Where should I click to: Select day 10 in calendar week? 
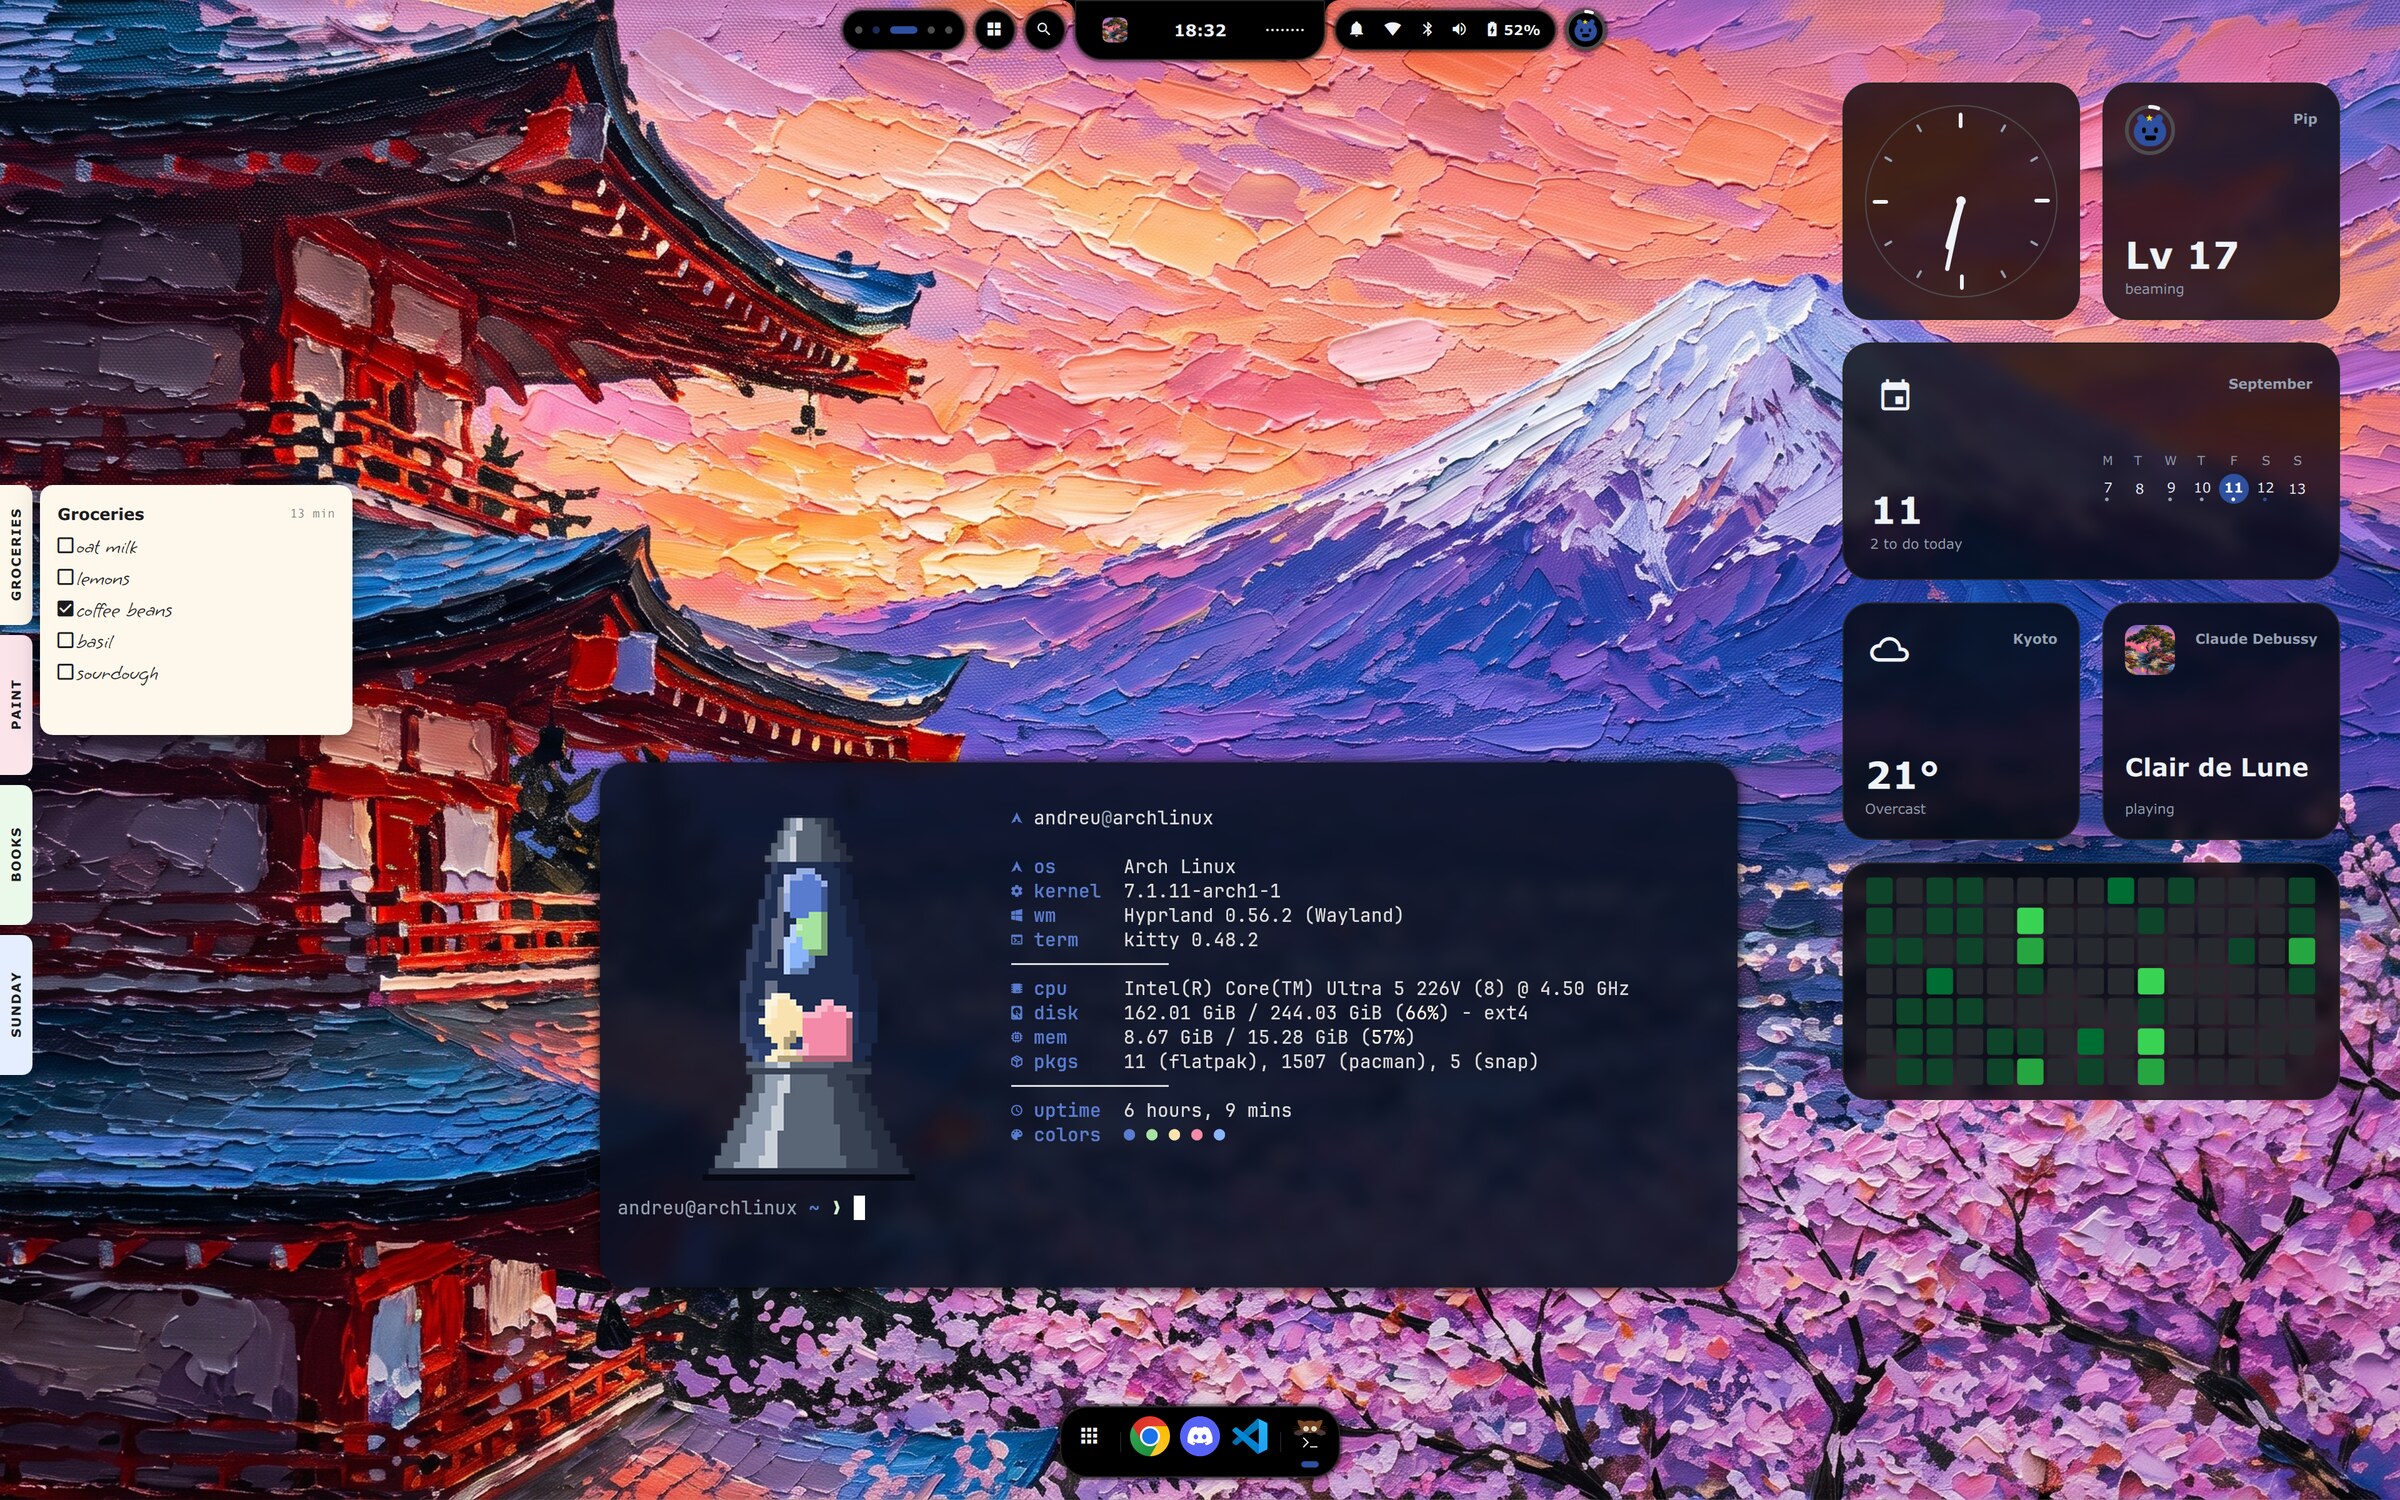pos(2202,488)
